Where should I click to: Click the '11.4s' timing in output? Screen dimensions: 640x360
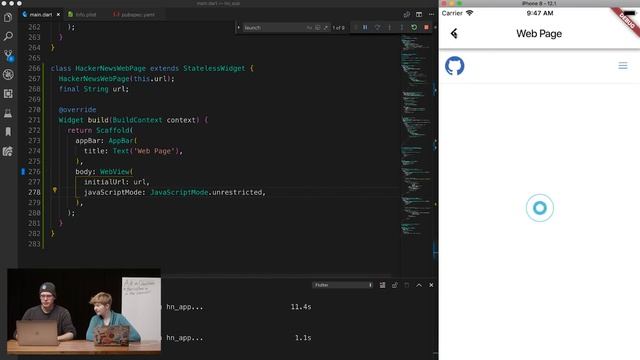(301, 307)
